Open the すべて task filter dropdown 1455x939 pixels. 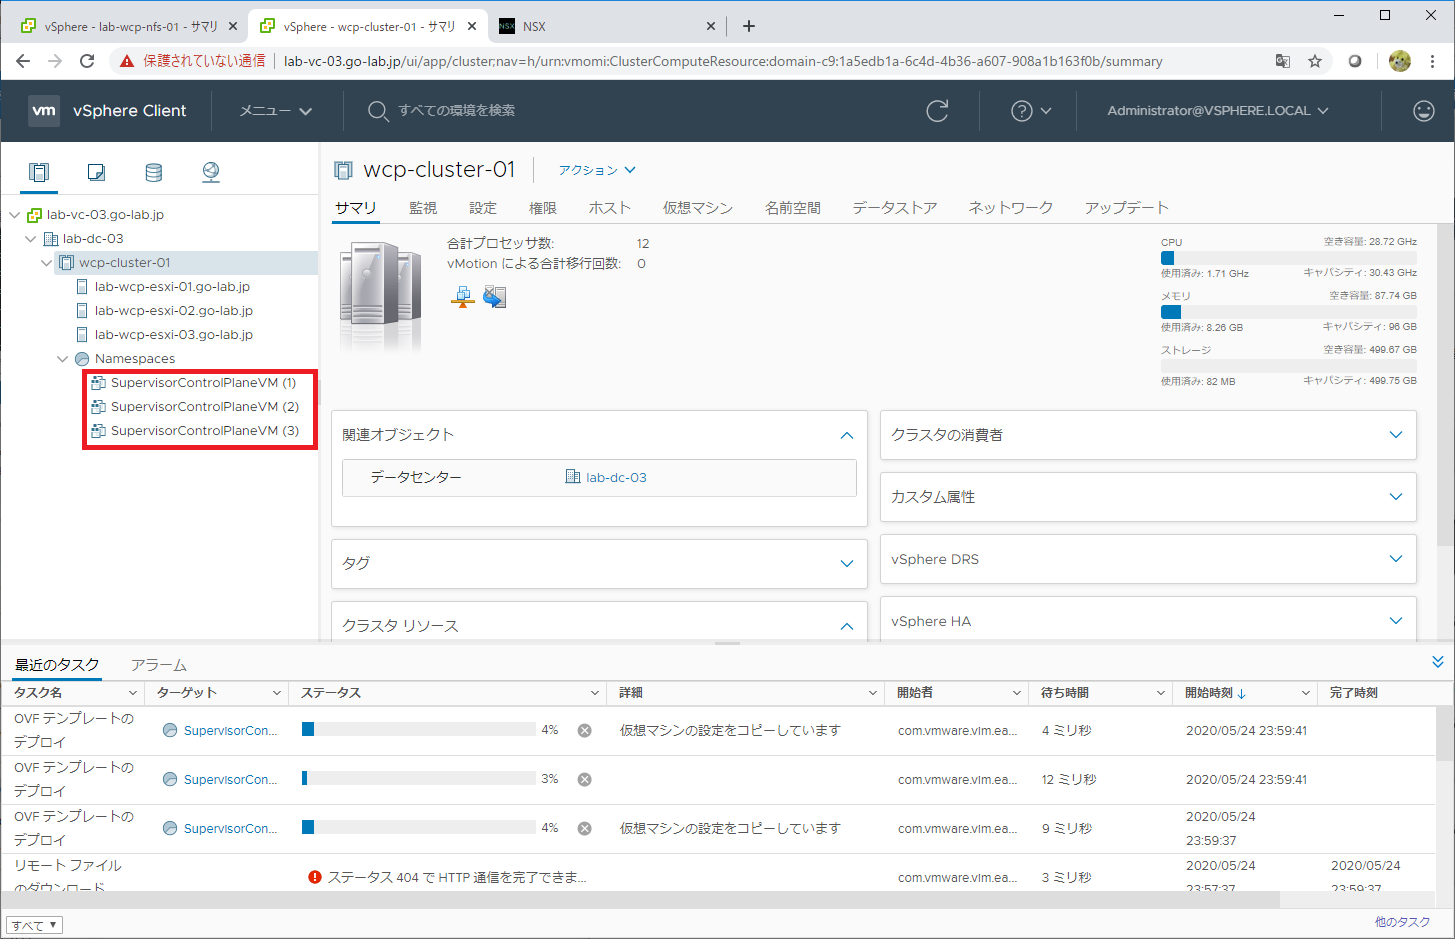34,925
